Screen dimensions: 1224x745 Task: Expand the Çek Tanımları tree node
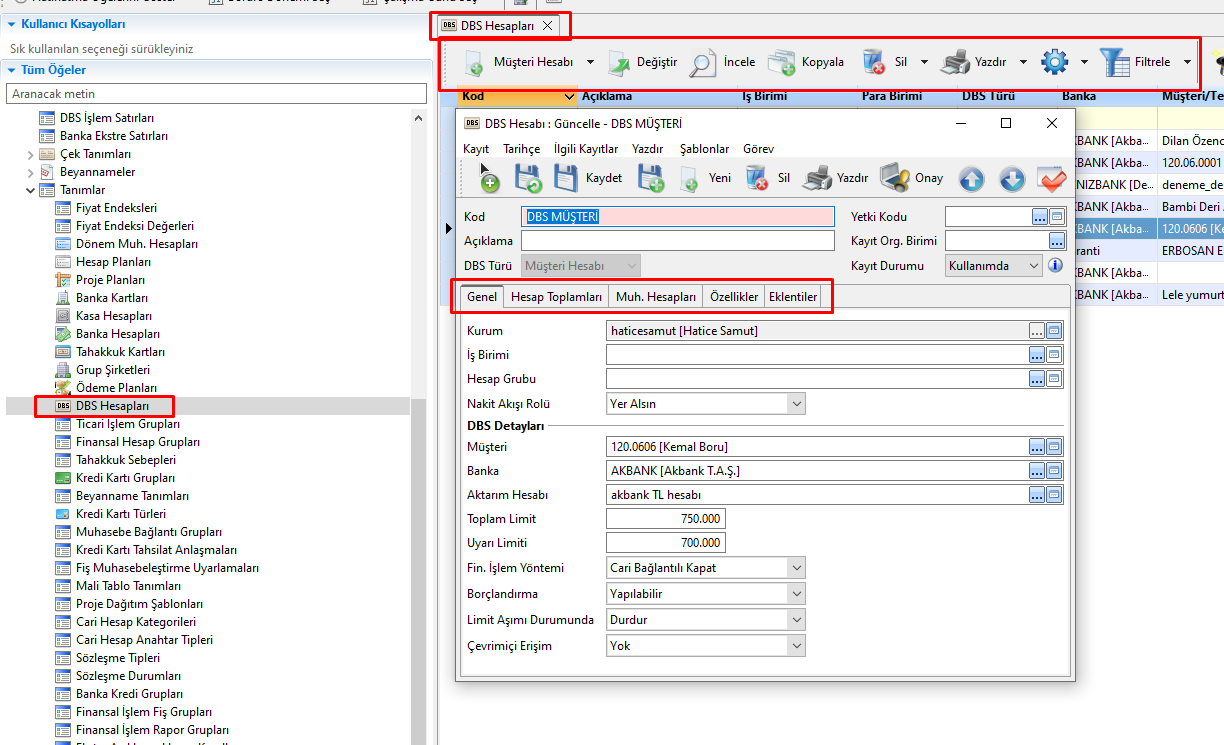[x=31, y=154]
